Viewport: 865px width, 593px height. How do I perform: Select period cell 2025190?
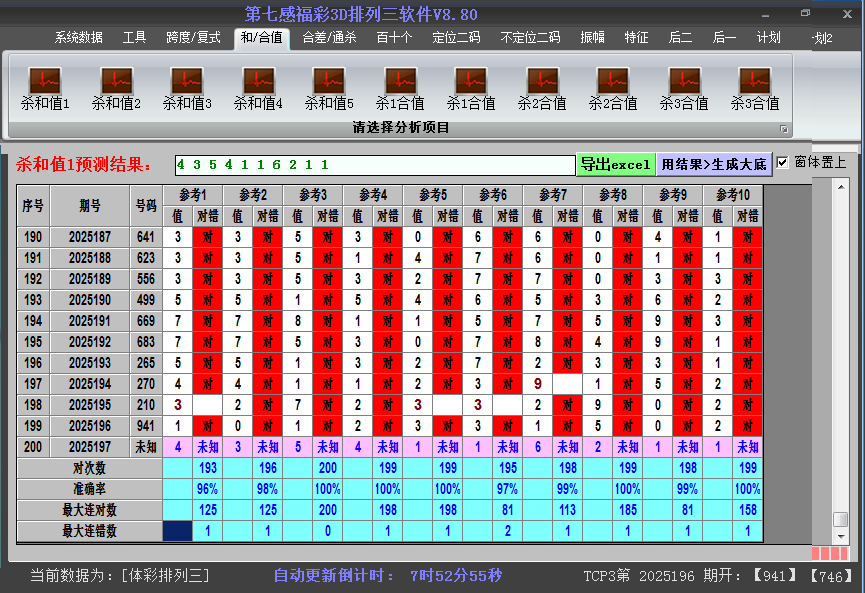90,300
